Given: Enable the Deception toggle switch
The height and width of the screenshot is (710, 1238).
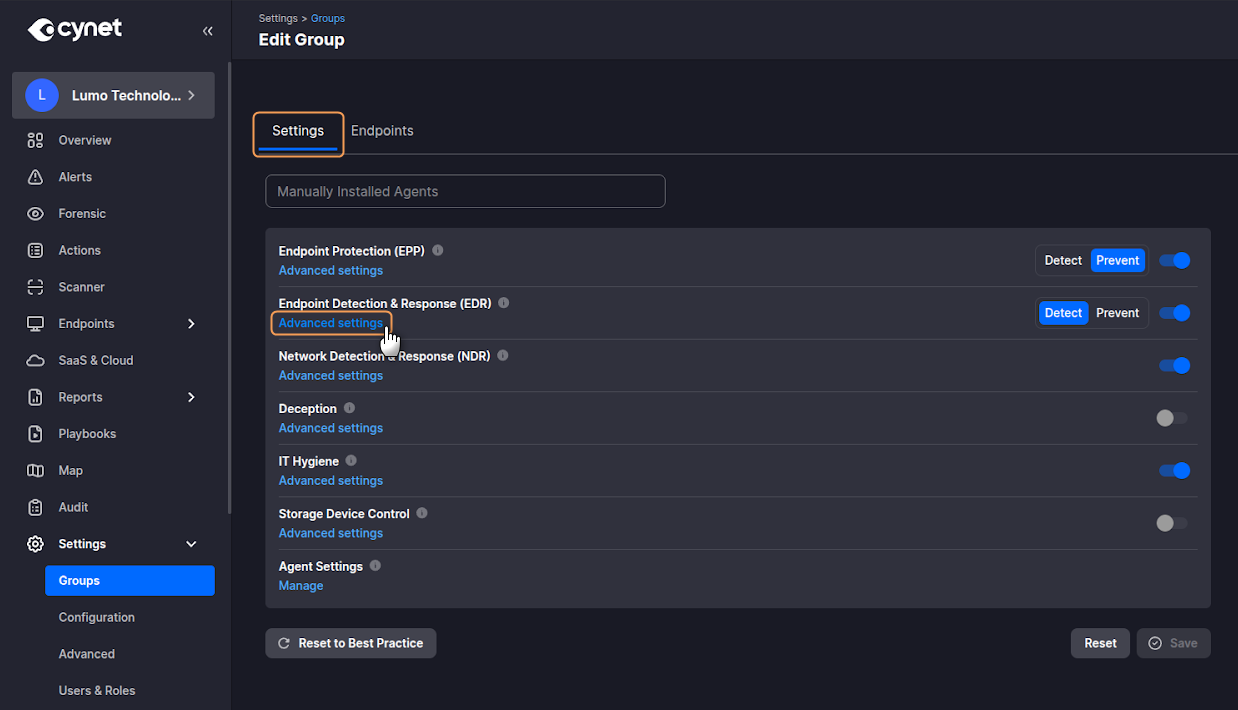Looking at the screenshot, I should [1172, 418].
